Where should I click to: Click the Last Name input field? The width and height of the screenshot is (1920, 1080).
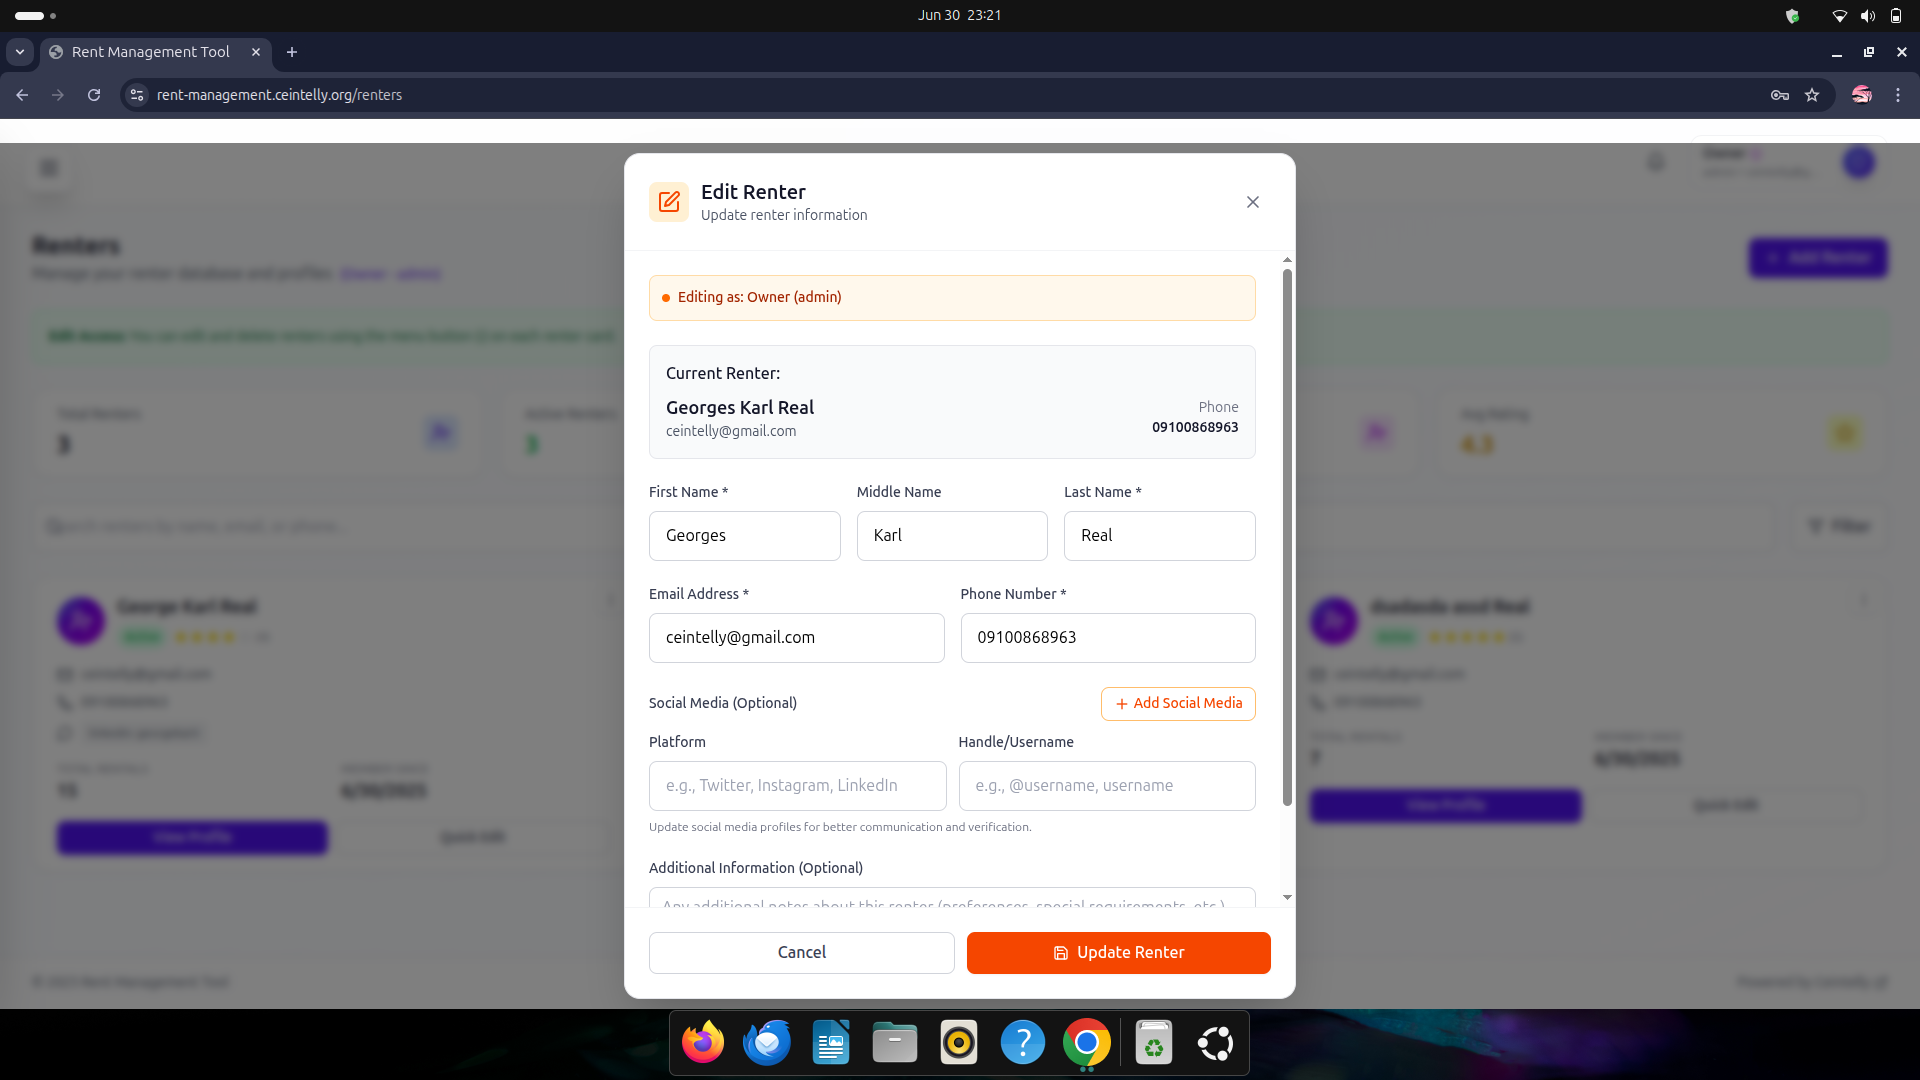pyautogui.click(x=1159, y=536)
